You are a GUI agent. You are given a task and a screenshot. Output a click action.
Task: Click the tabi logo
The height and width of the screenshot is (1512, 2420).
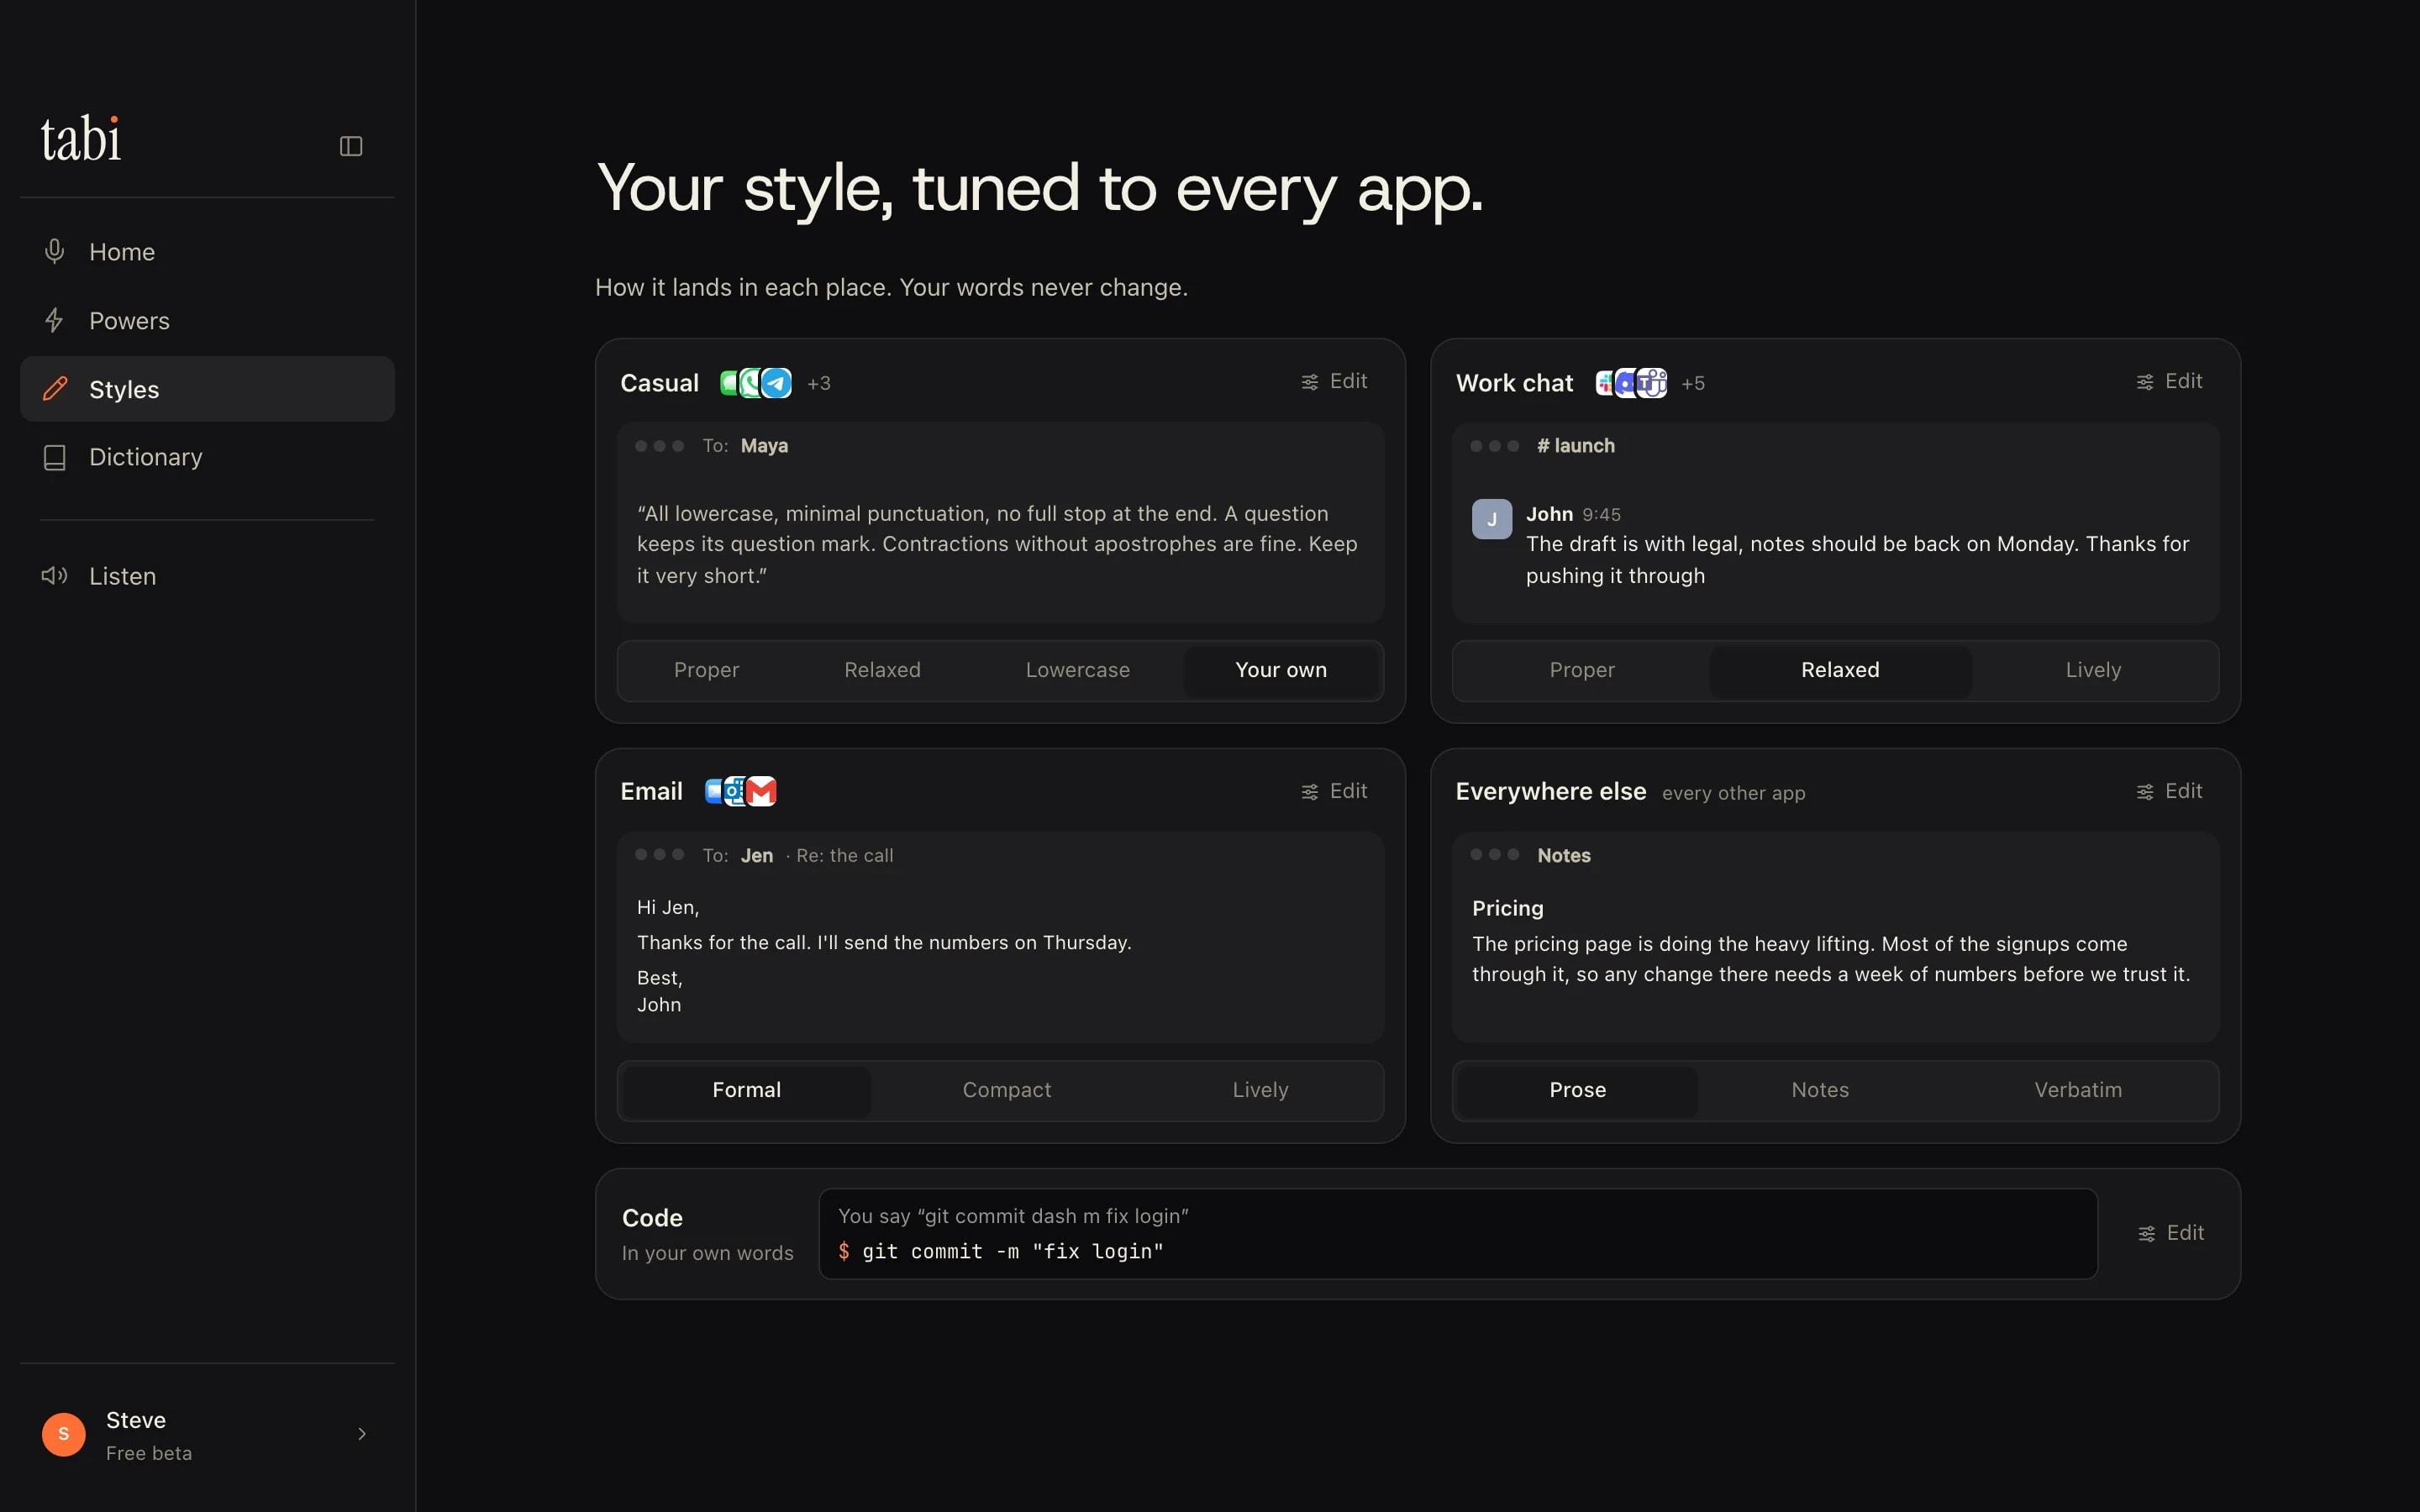click(x=81, y=139)
